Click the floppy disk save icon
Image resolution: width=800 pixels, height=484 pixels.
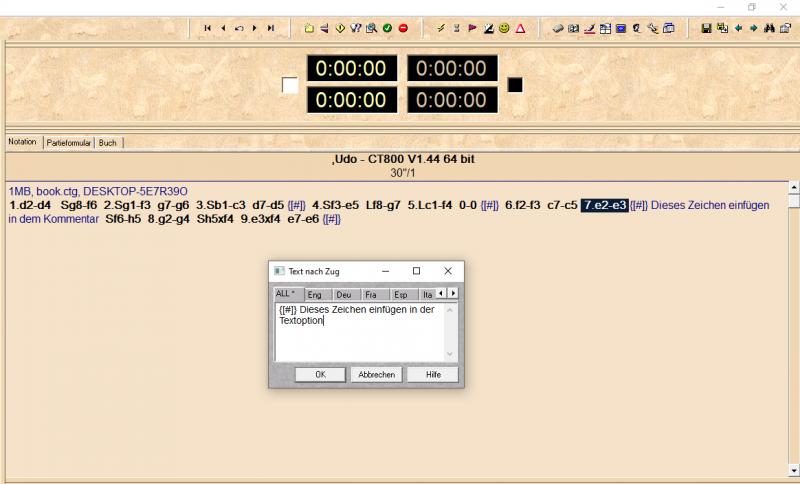pos(706,28)
